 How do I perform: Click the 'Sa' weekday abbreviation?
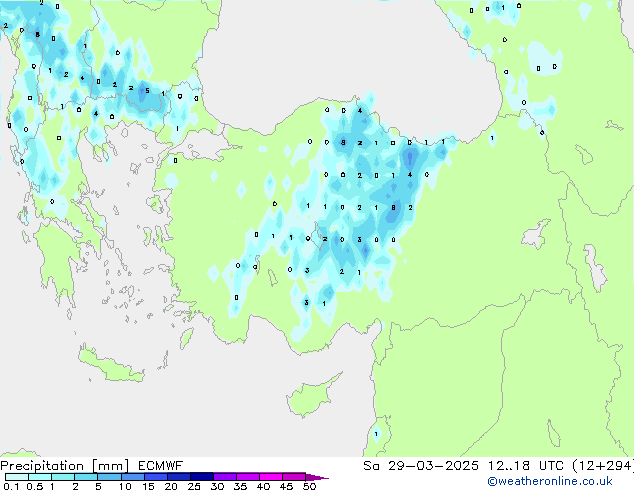371,466
